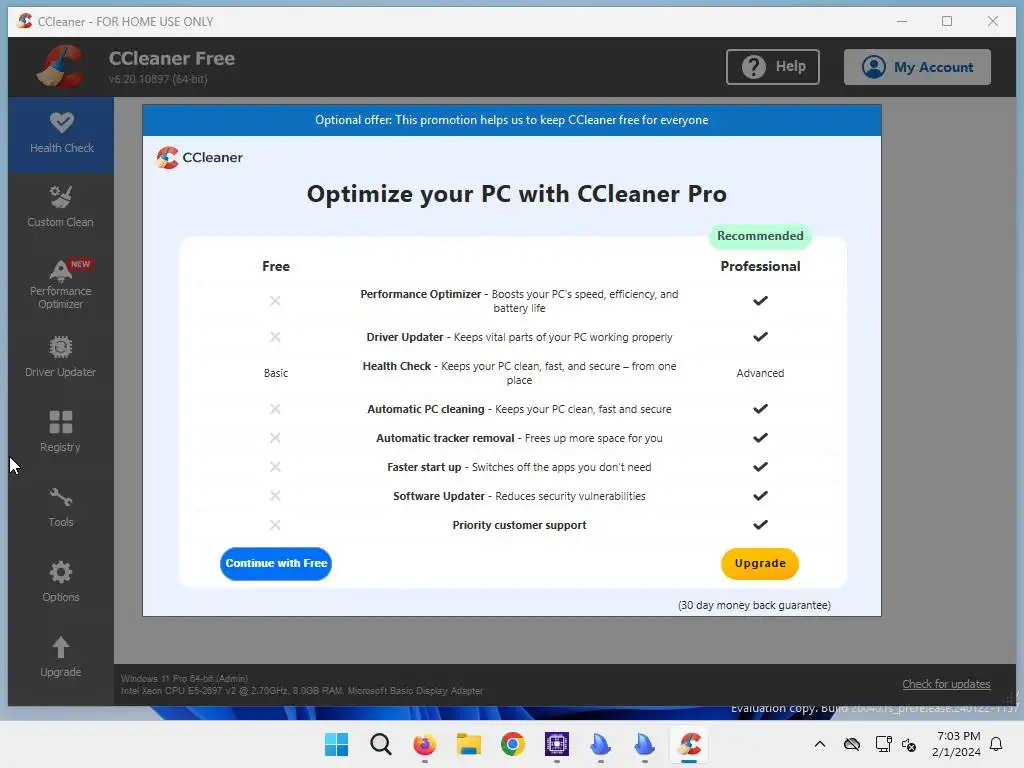Click the X mark beside Automatic PC cleaning
The image size is (1024, 768).
[275, 409]
